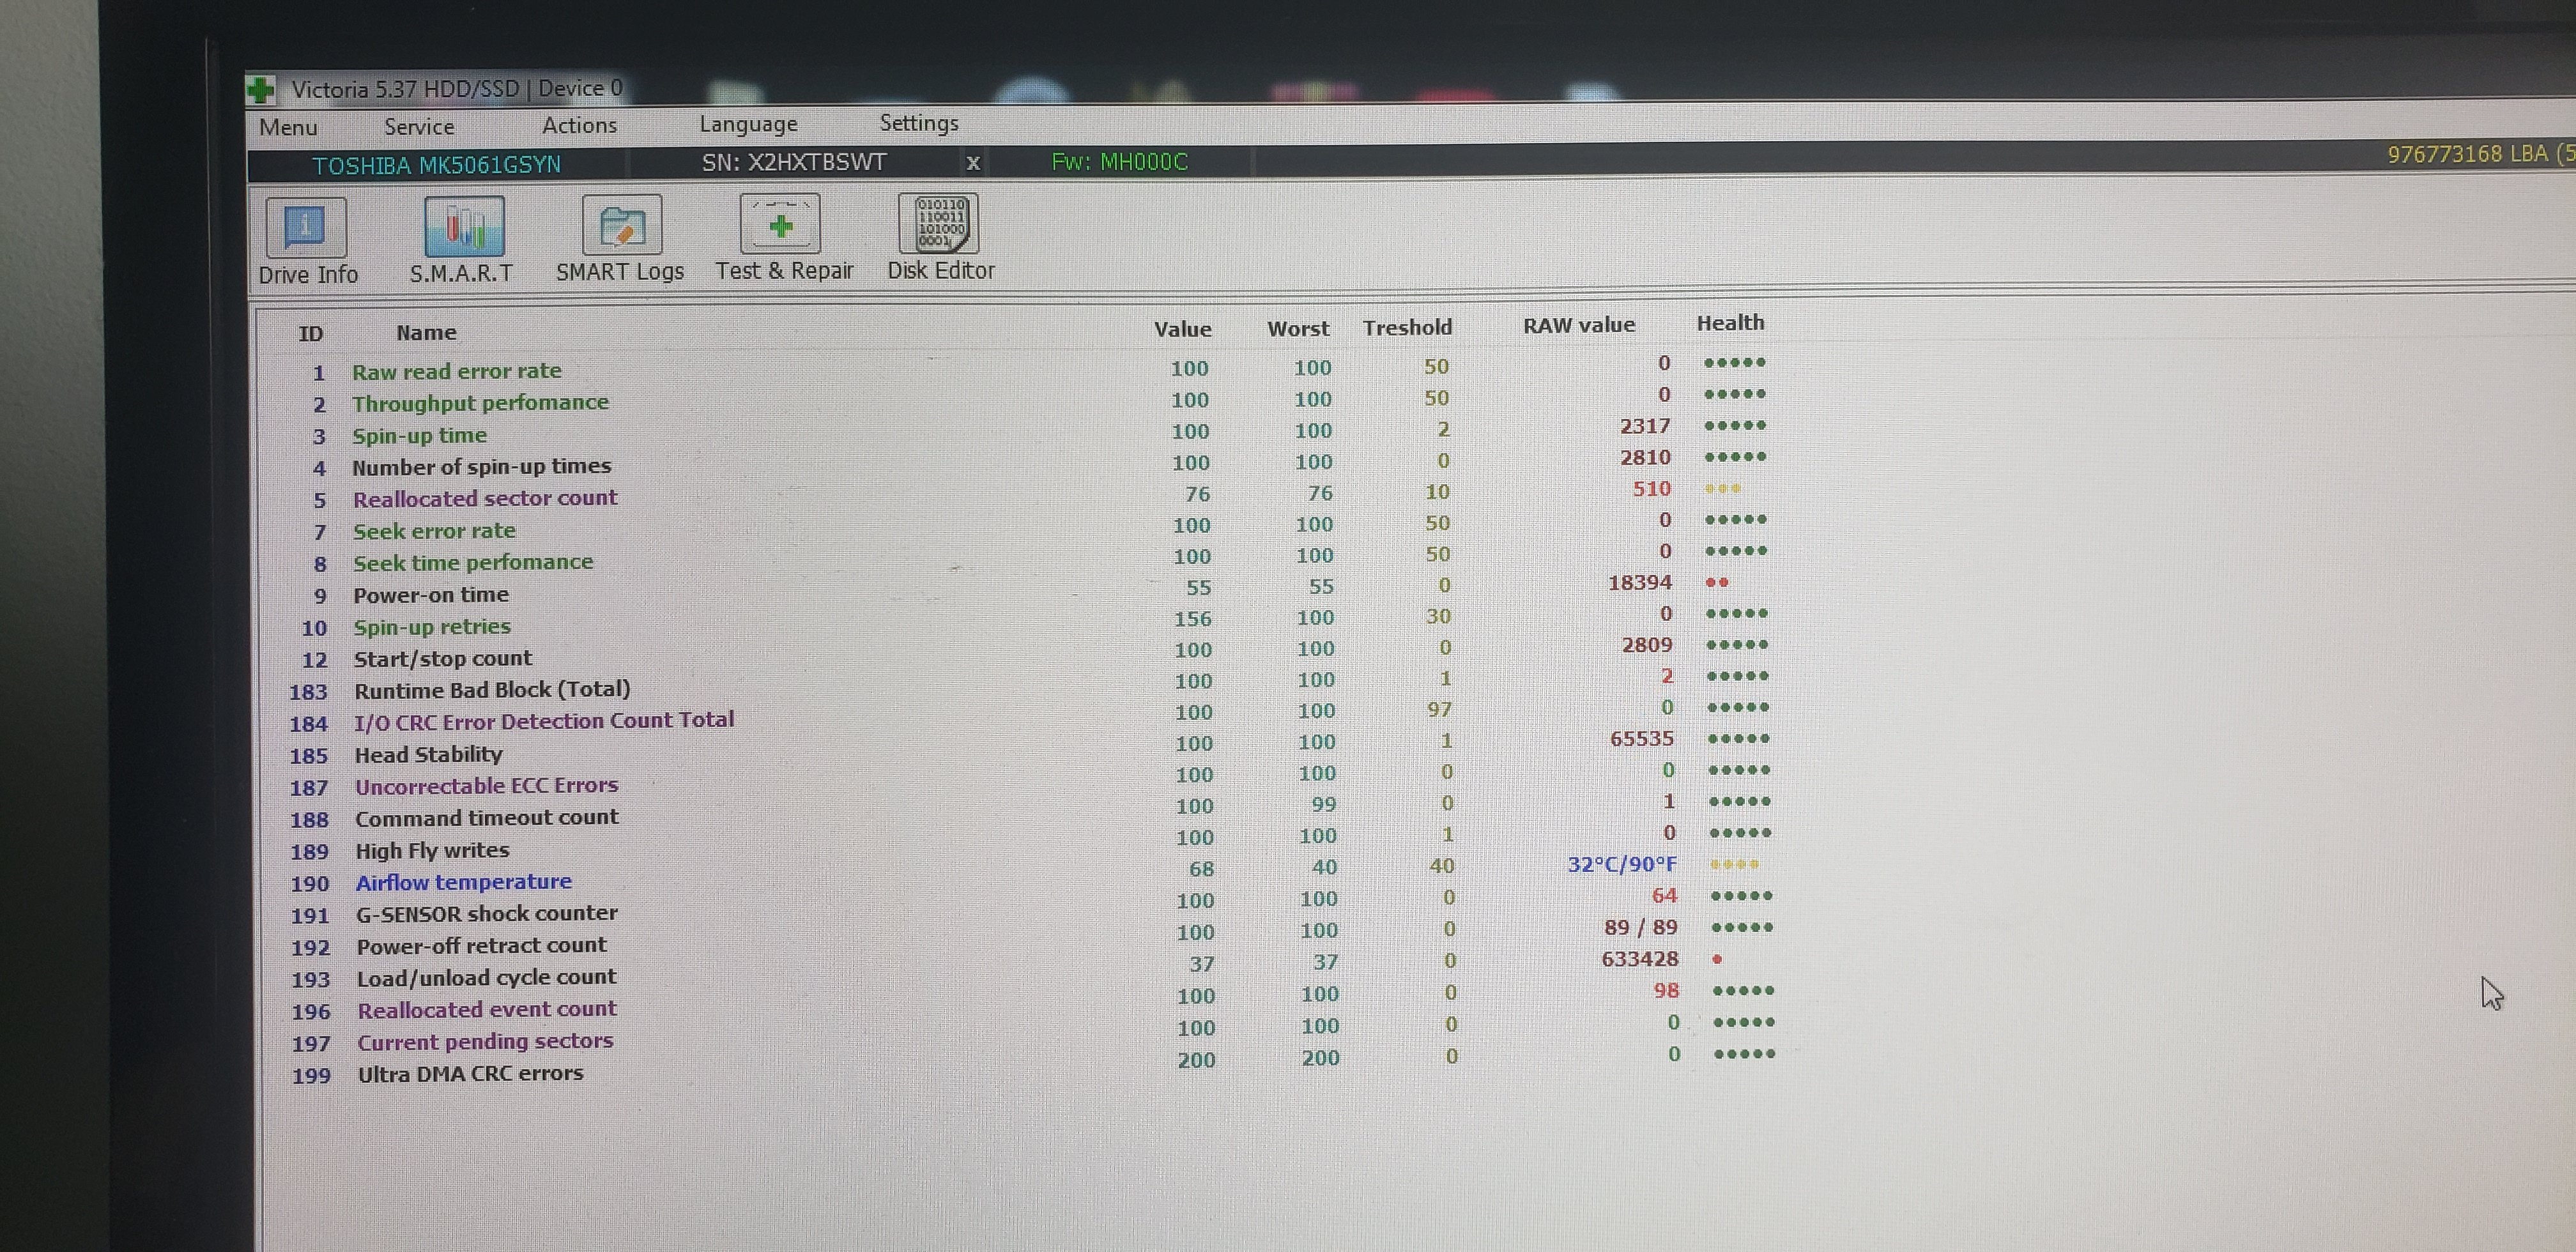Click the x next to serial number
2576x1252 pixels.
[972, 162]
